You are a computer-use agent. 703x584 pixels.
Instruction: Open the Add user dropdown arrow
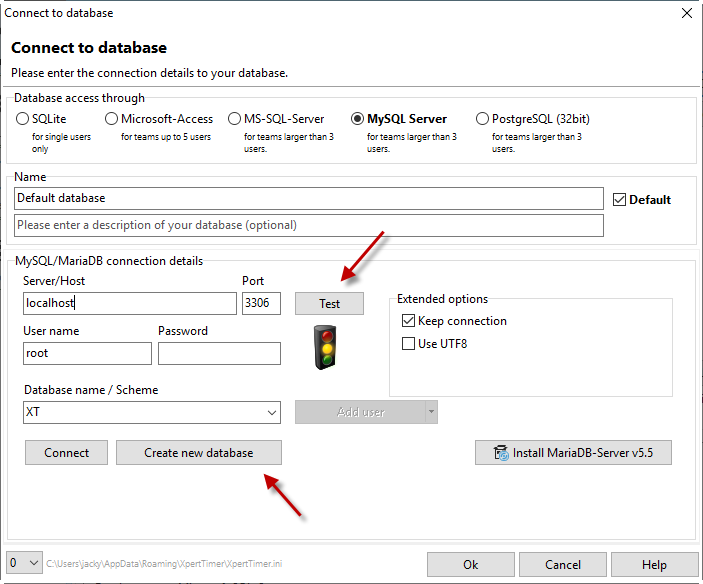[x=431, y=412]
